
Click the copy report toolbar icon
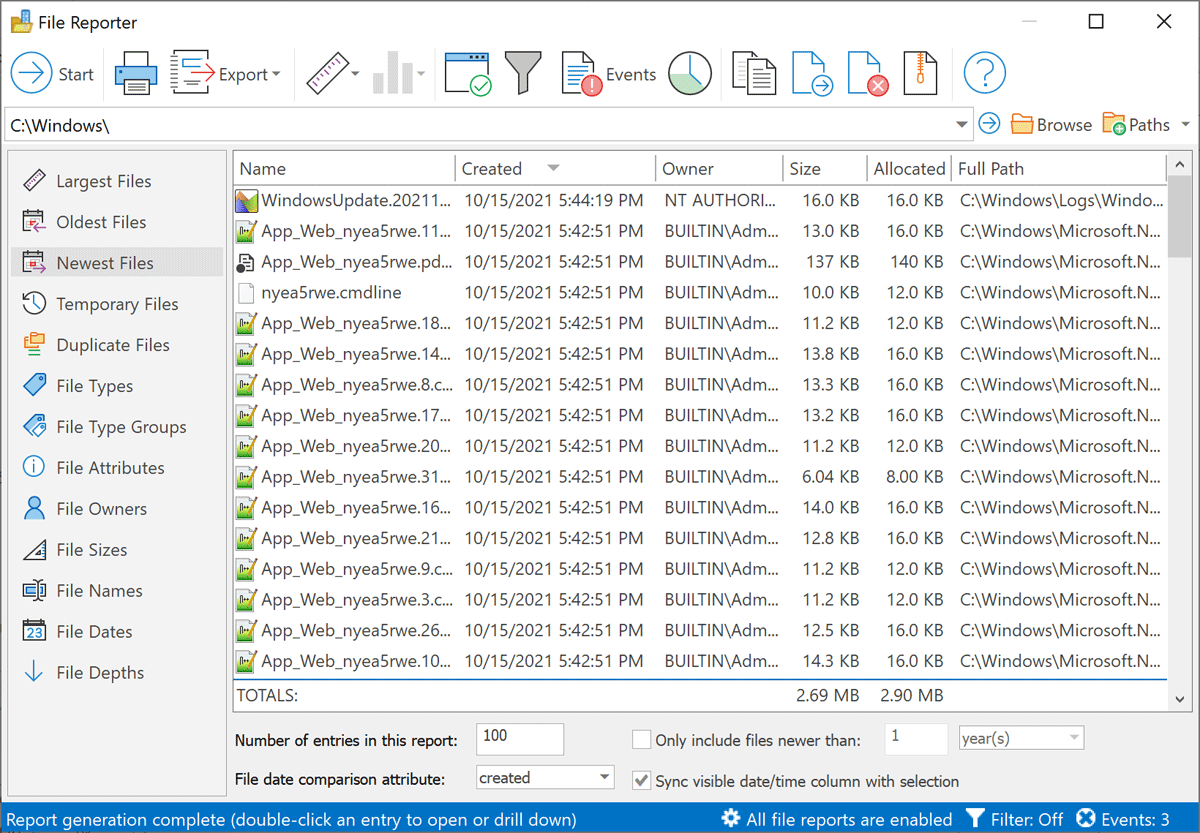753,72
